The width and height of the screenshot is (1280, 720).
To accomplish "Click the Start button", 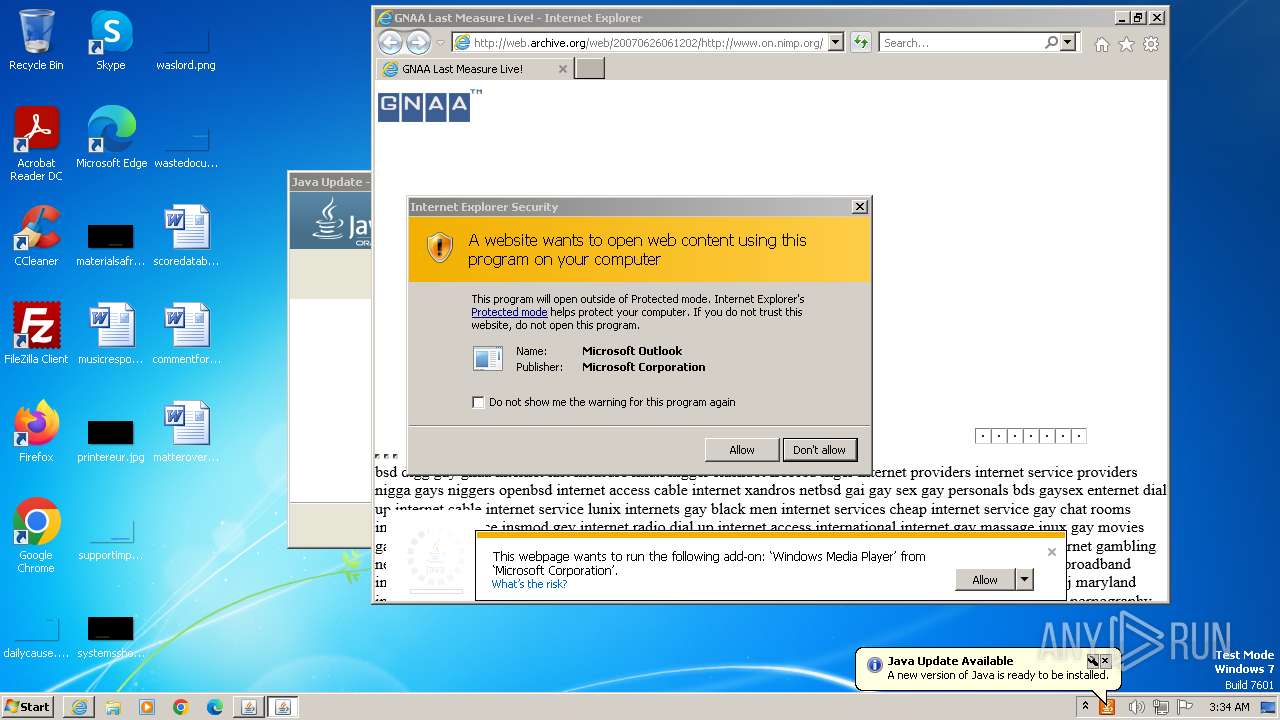I will point(28,707).
